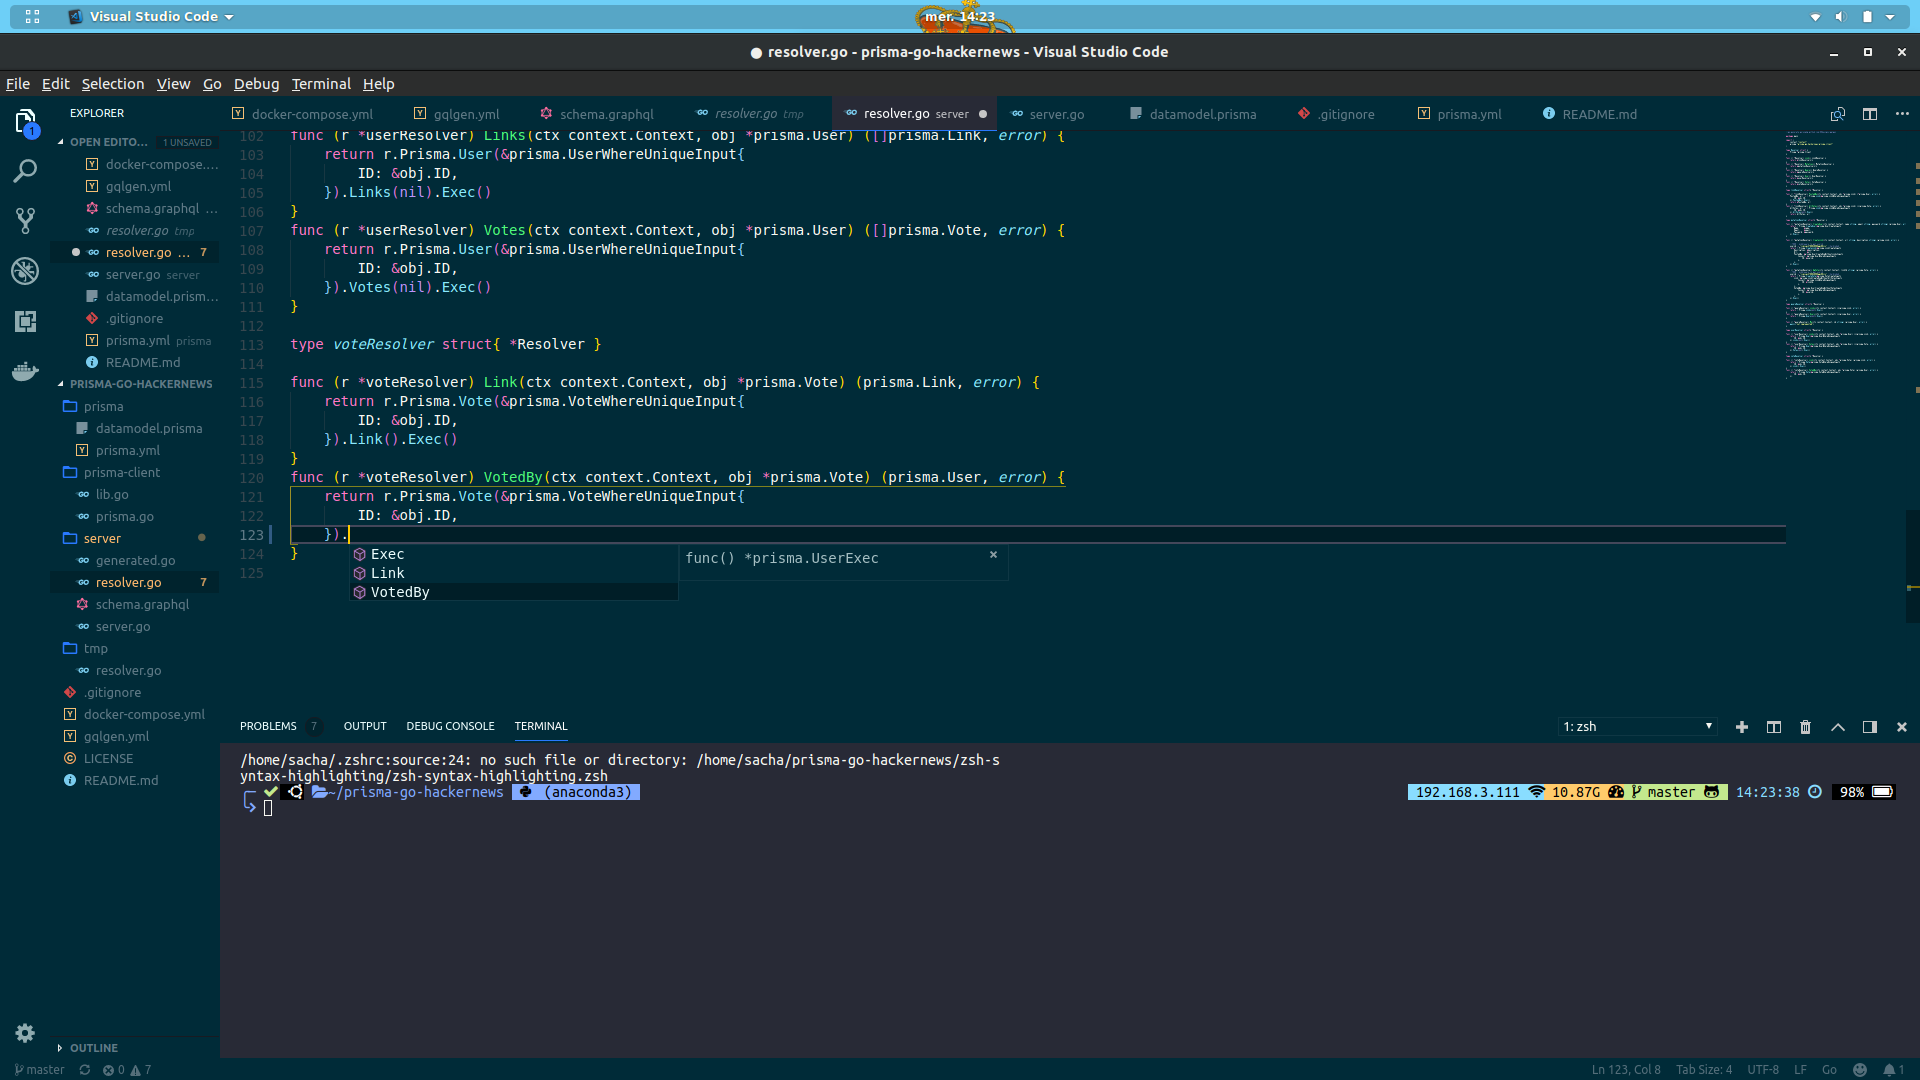
Task: Open changes for resolver.go
Action: point(1838,114)
